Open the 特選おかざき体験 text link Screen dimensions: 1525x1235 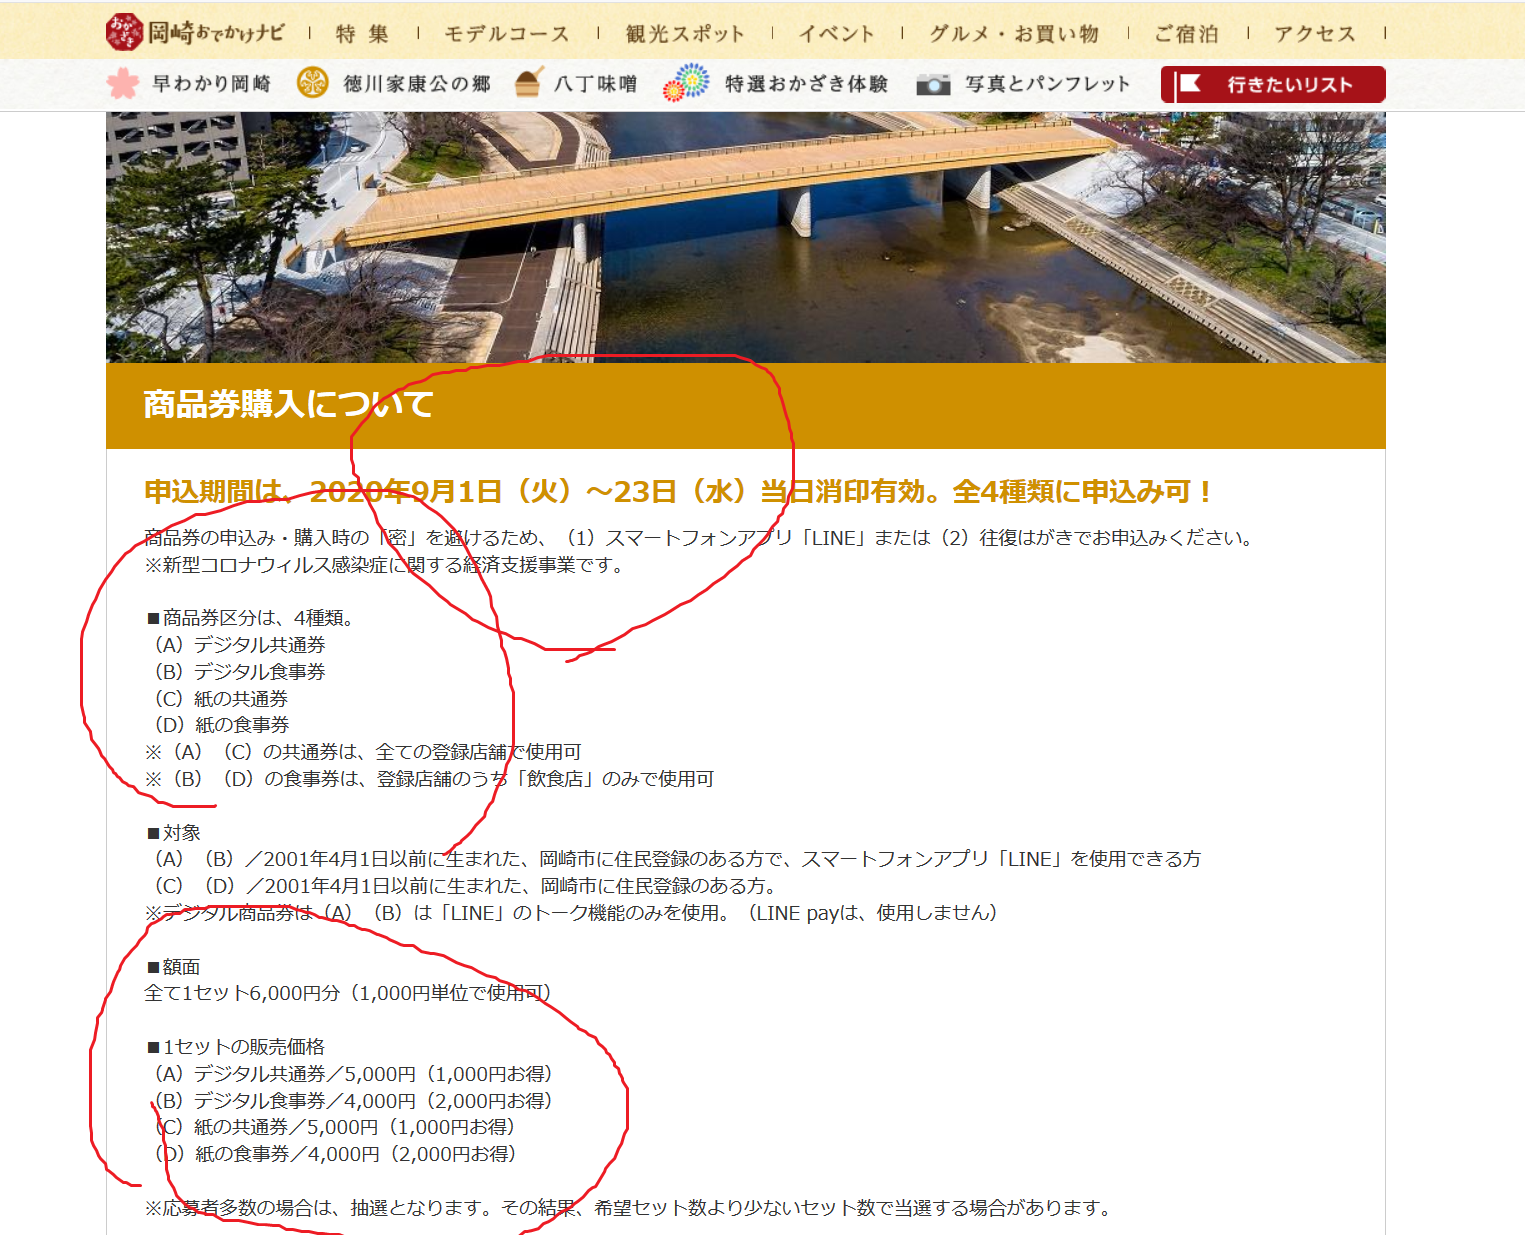pyautogui.click(x=806, y=84)
